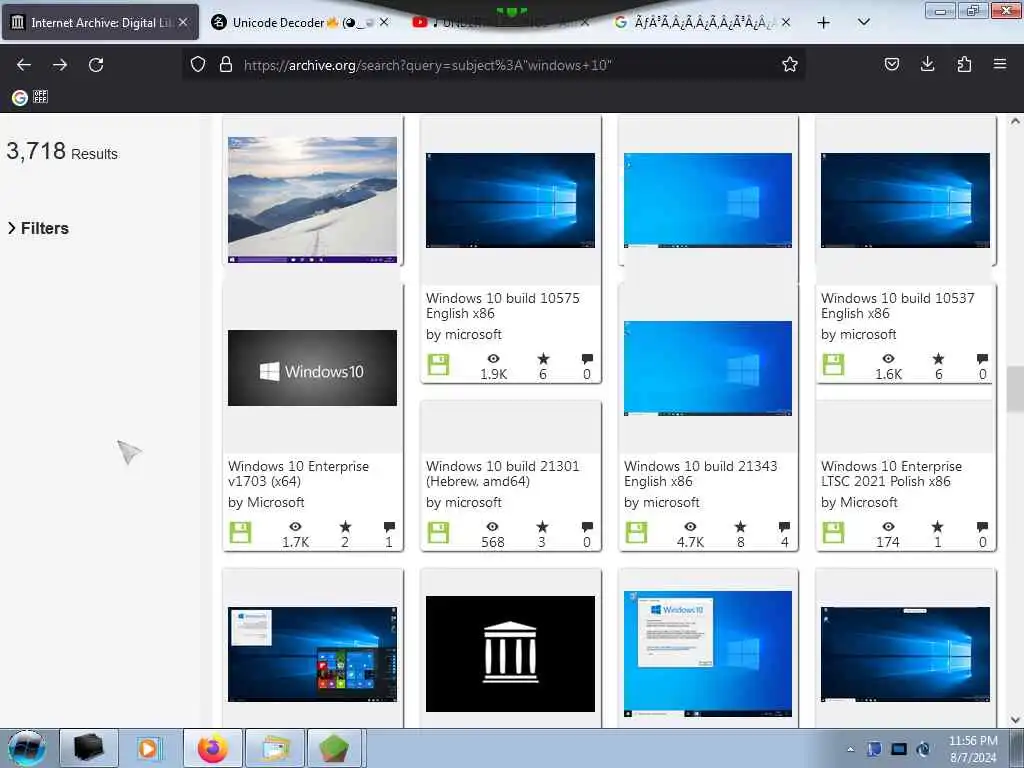Click software floppy icon on build 21343 card
1024x768 pixels.
[x=636, y=532]
